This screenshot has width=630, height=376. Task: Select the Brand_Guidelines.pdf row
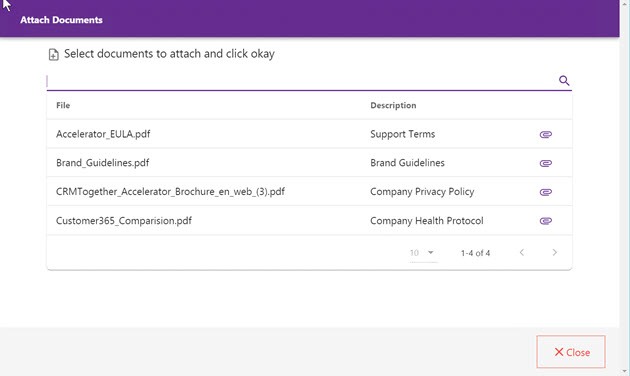(309, 163)
